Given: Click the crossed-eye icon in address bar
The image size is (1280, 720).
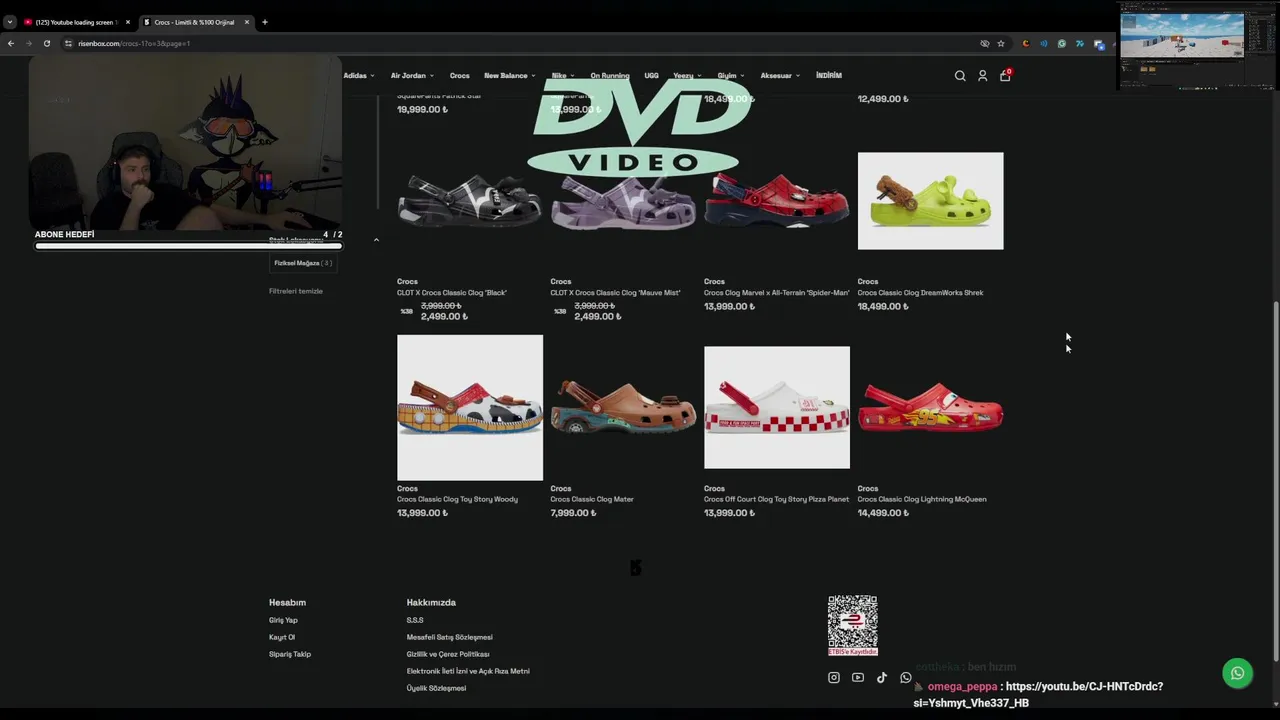Looking at the screenshot, I should [984, 43].
